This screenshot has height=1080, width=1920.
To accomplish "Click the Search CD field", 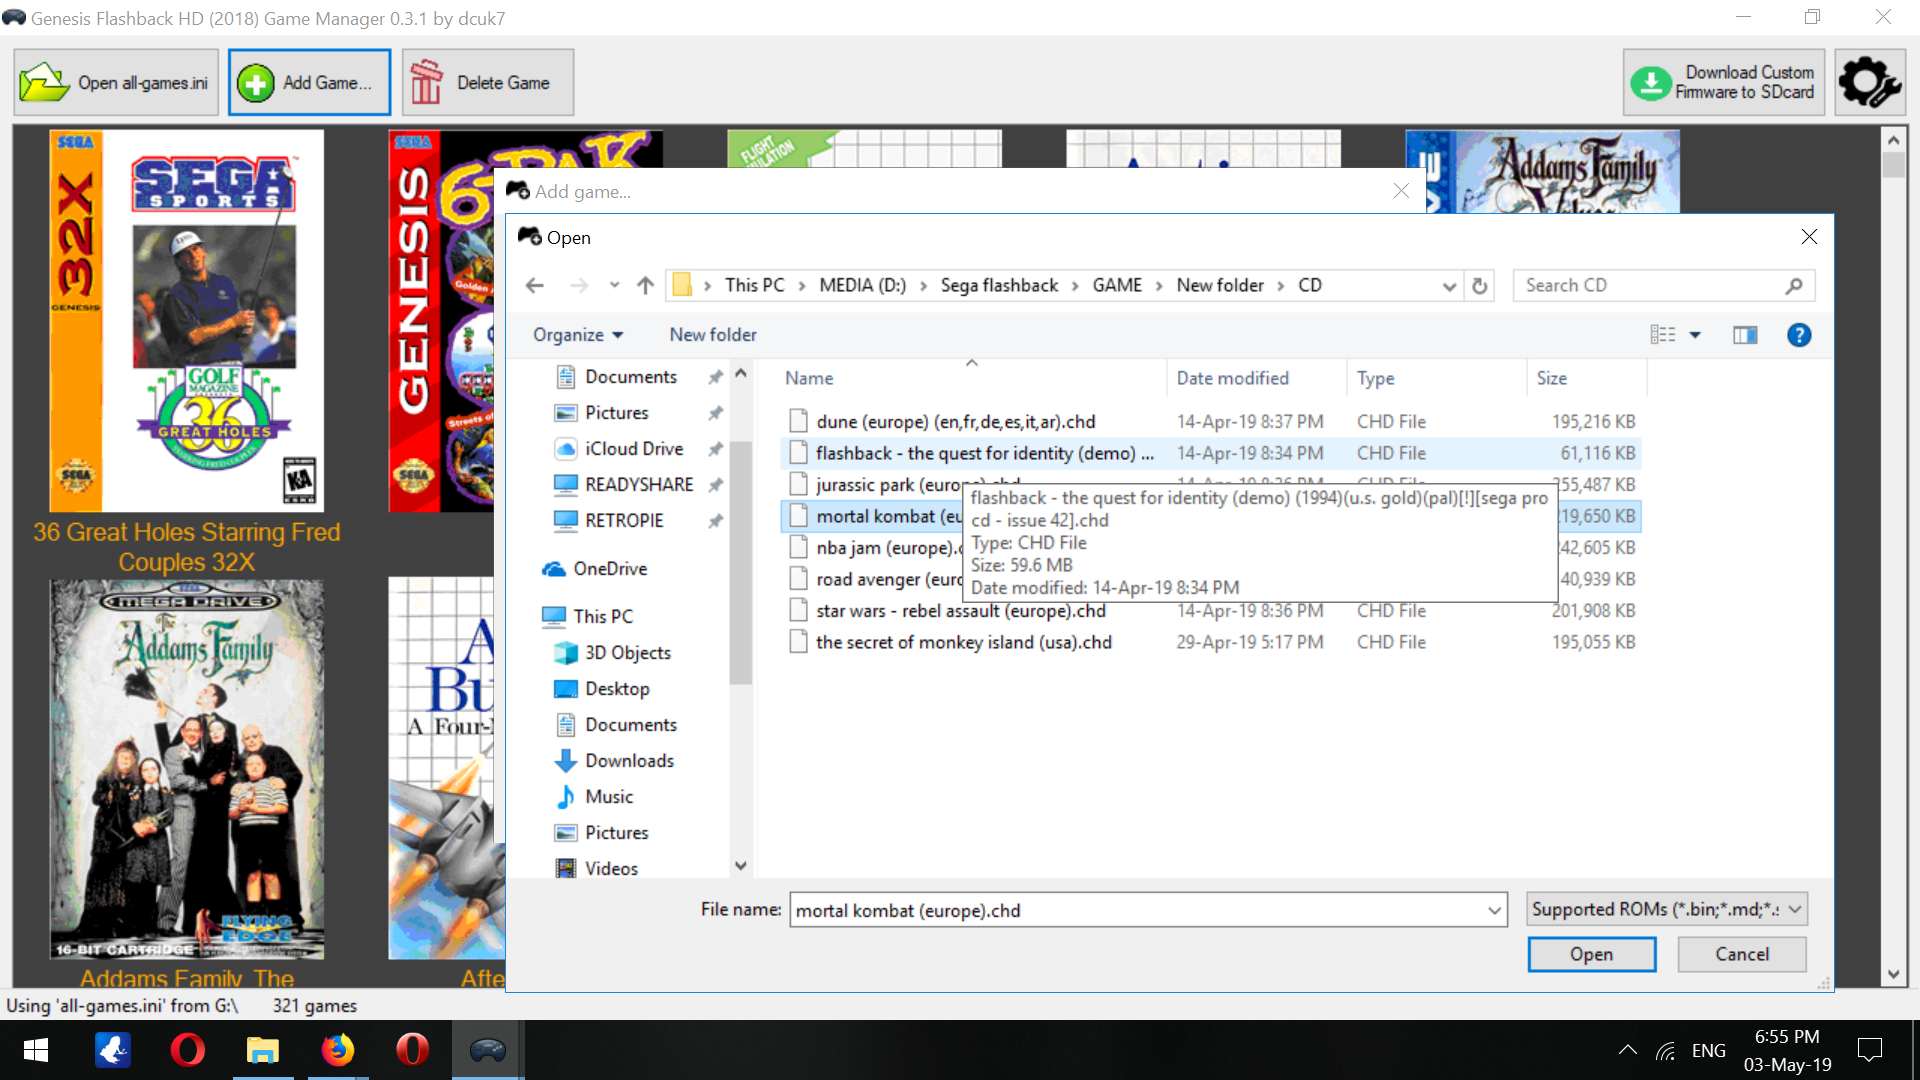I will (1663, 286).
